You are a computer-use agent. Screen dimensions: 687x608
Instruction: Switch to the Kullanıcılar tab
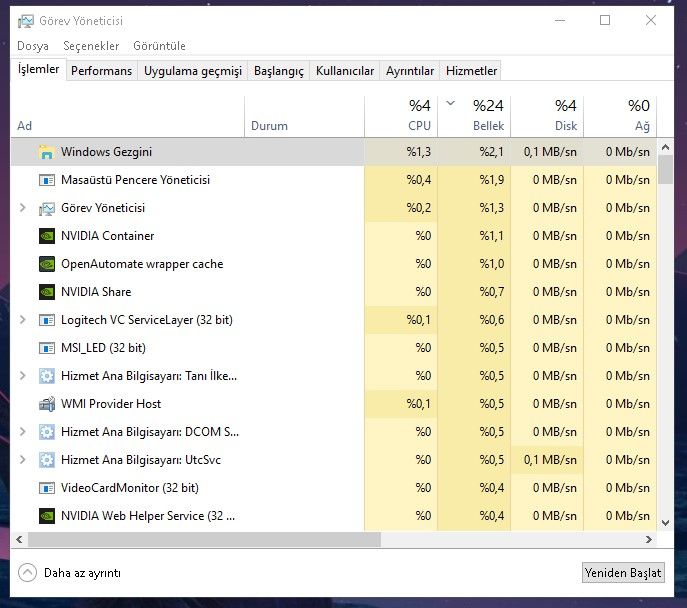tap(345, 71)
